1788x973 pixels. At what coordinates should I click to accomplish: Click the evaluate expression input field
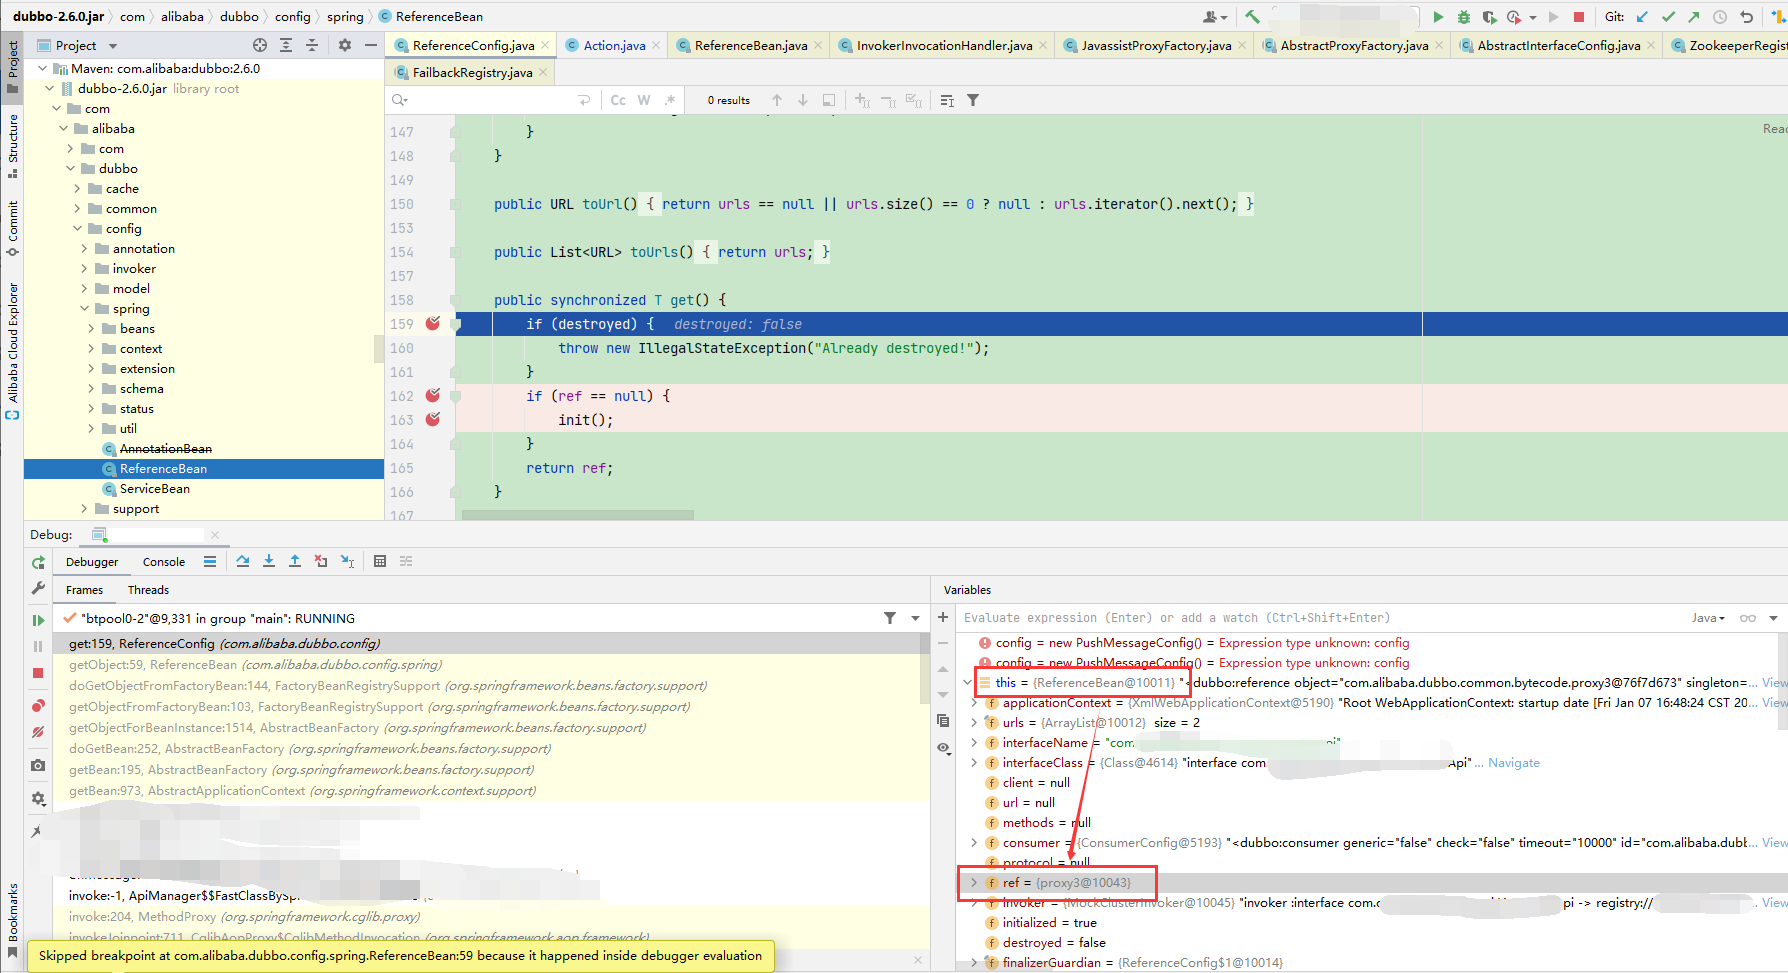tap(1320, 618)
